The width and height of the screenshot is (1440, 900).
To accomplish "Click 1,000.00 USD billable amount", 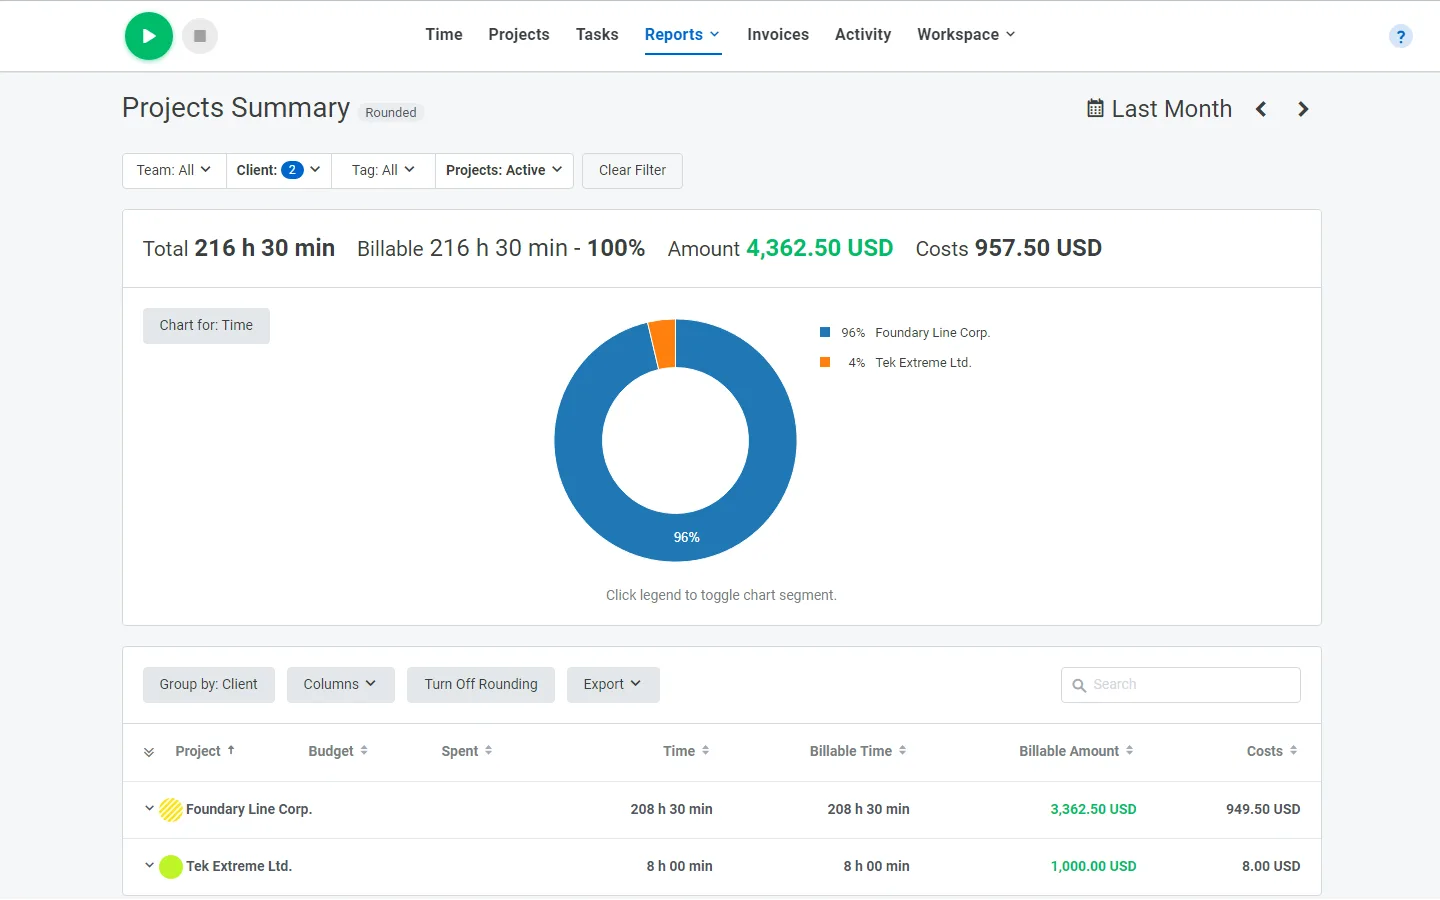I will [1093, 867].
